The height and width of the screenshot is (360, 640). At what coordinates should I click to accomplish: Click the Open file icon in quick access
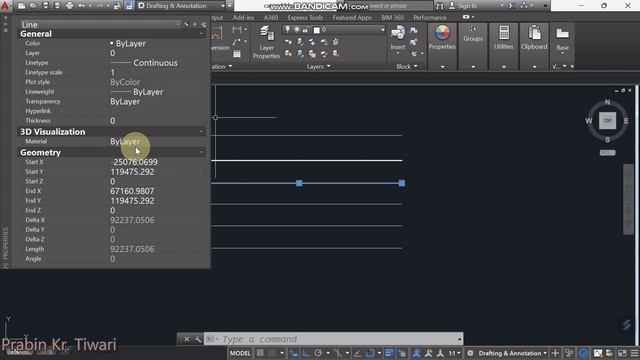[33, 6]
